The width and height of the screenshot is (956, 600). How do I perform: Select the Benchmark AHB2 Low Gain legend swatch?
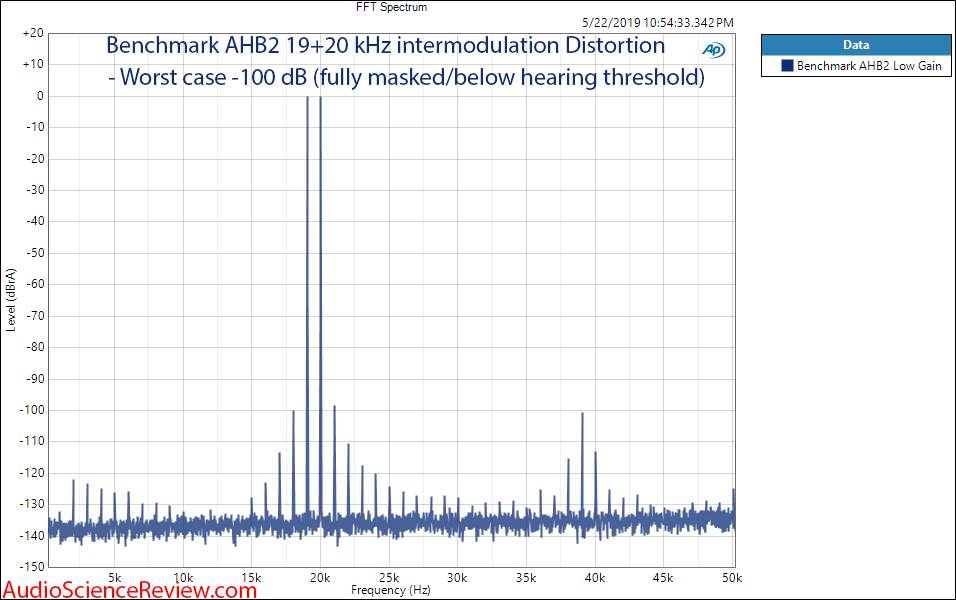787,65
